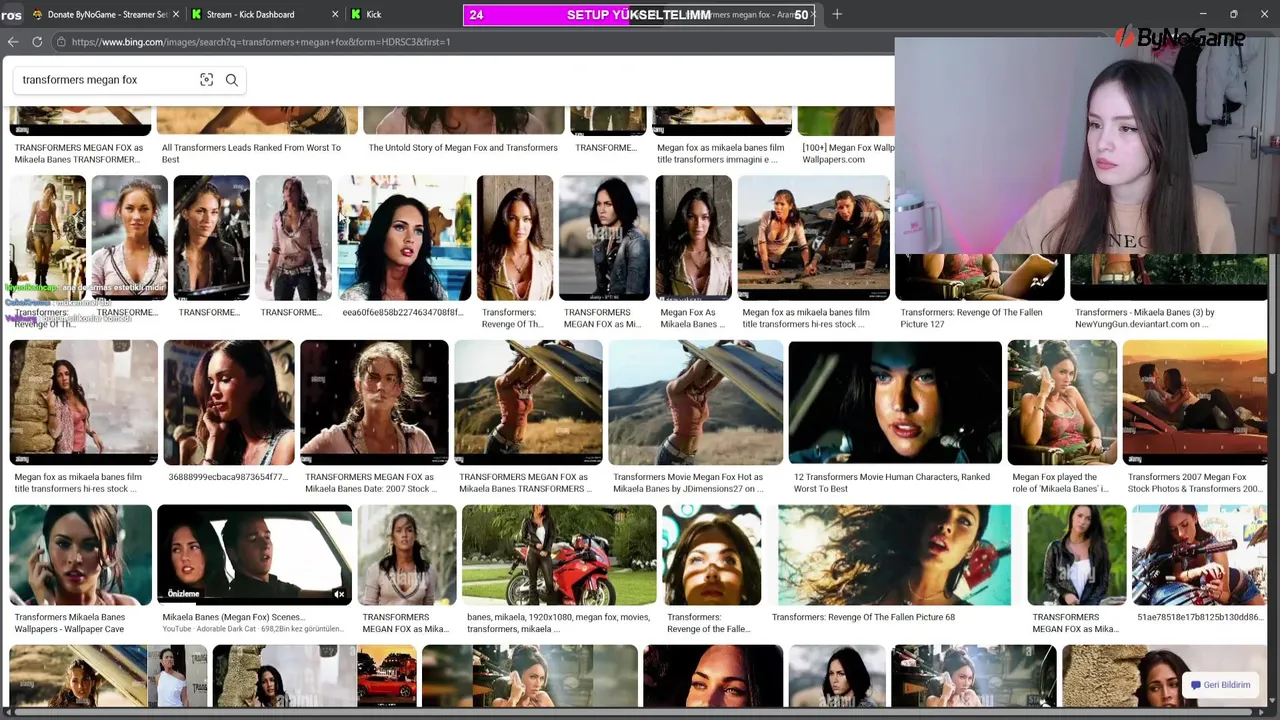Open a new tab with the plus icon
The image size is (1280, 720).
(837, 14)
